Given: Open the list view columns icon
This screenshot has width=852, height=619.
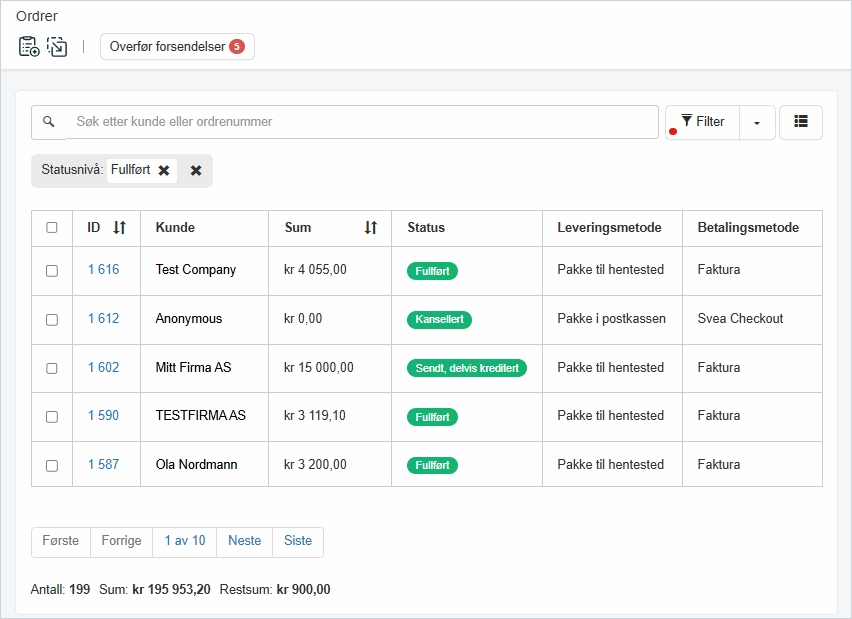Looking at the screenshot, I should tap(800, 122).
